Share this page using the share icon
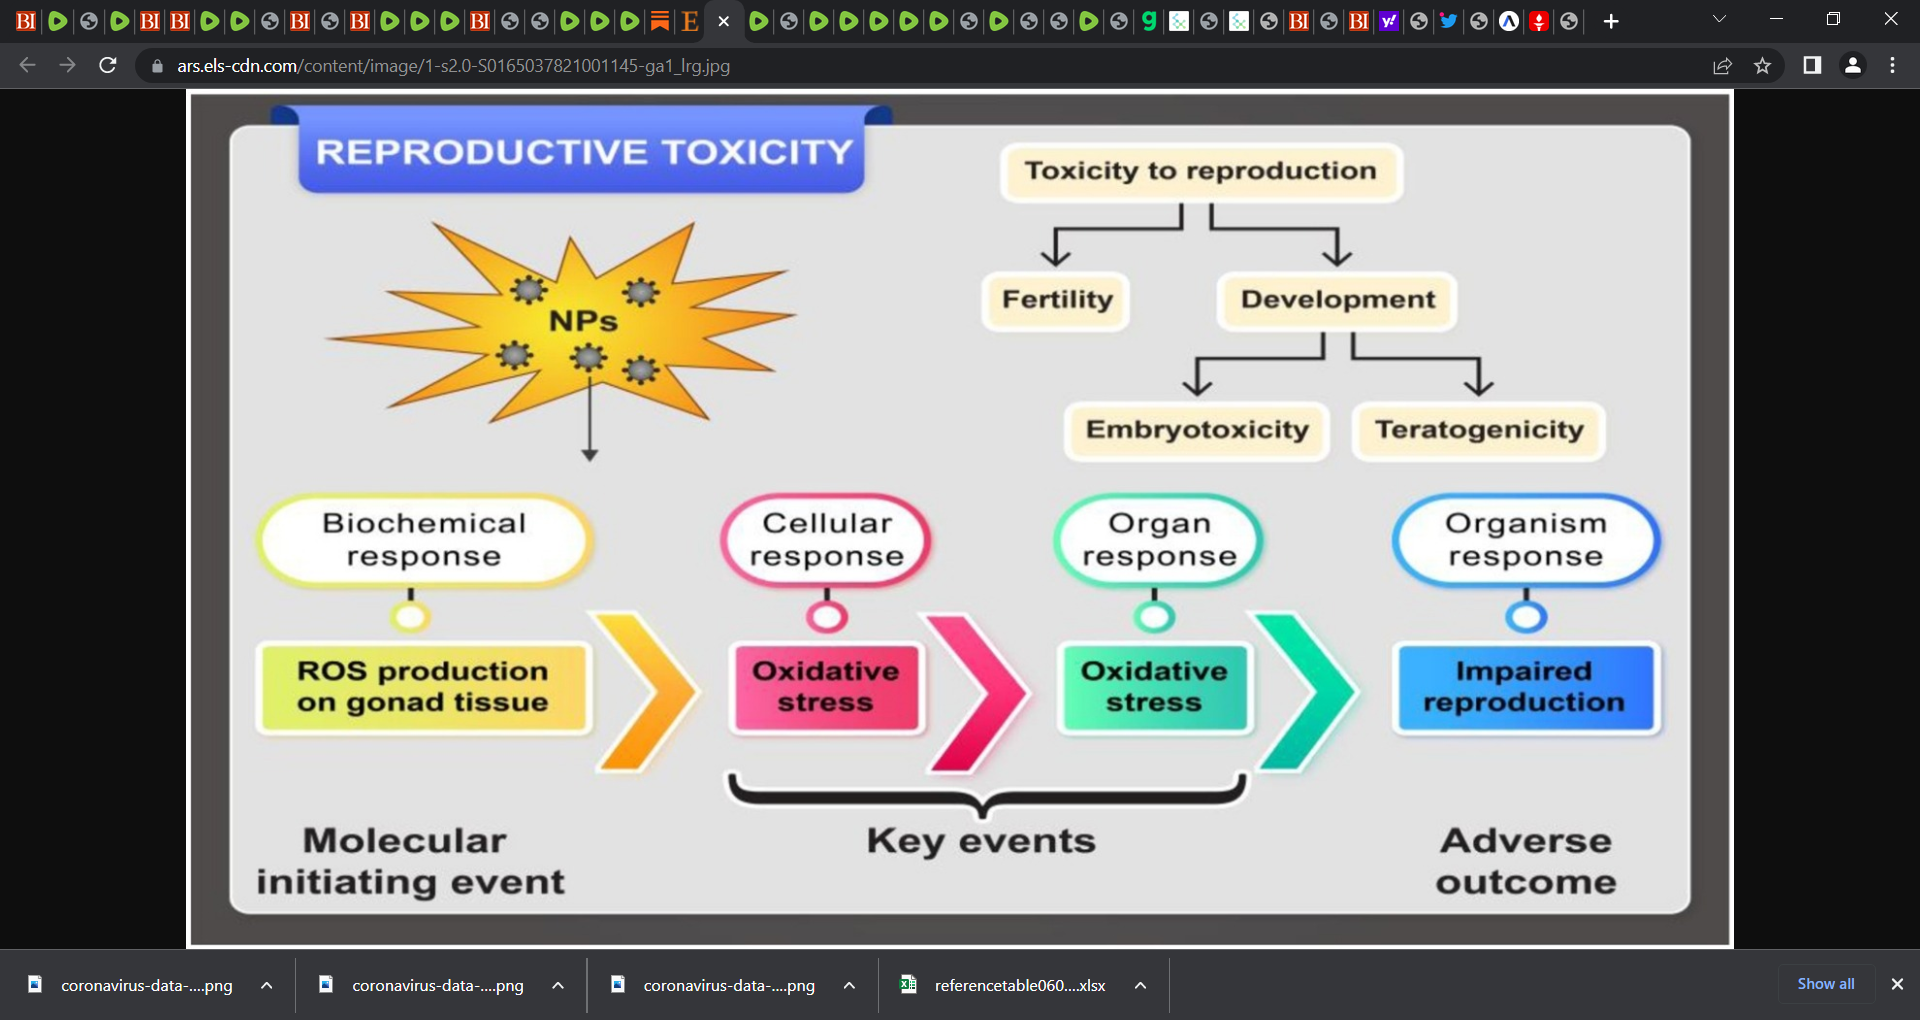The width and height of the screenshot is (1920, 1020). [x=1722, y=66]
